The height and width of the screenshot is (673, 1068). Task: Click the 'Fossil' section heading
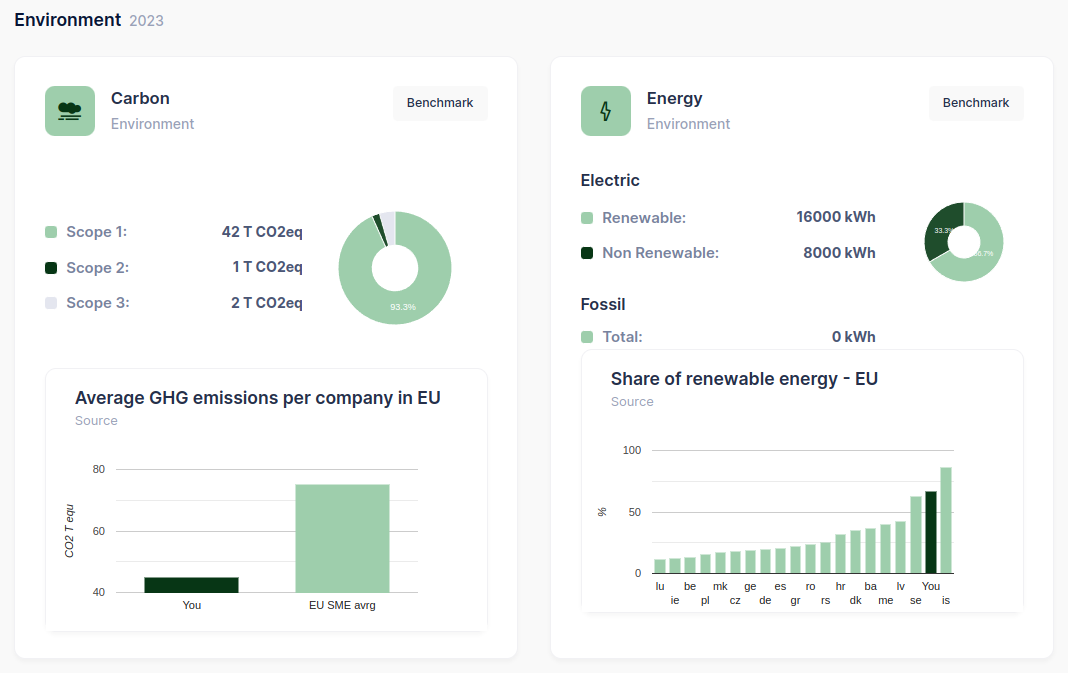pyautogui.click(x=603, y=304)
